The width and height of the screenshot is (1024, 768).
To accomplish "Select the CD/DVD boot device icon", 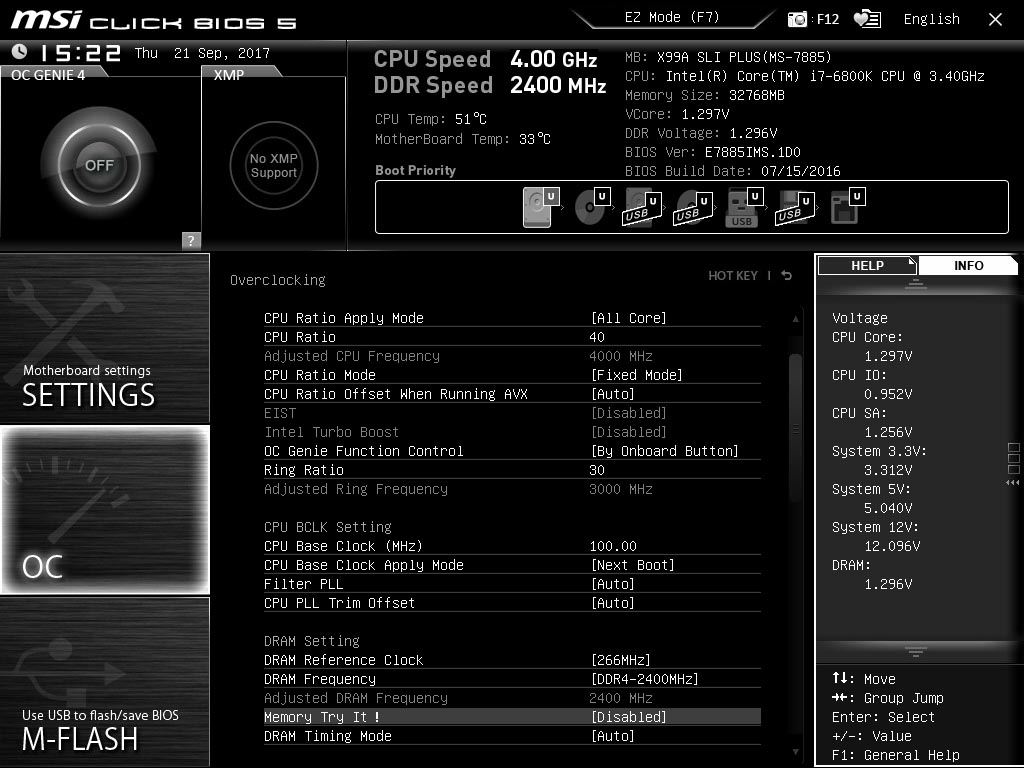I will coord(592,207).
